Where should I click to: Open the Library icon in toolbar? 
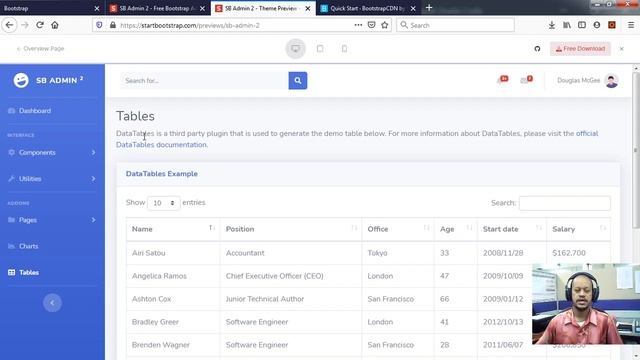pos(567,25)
